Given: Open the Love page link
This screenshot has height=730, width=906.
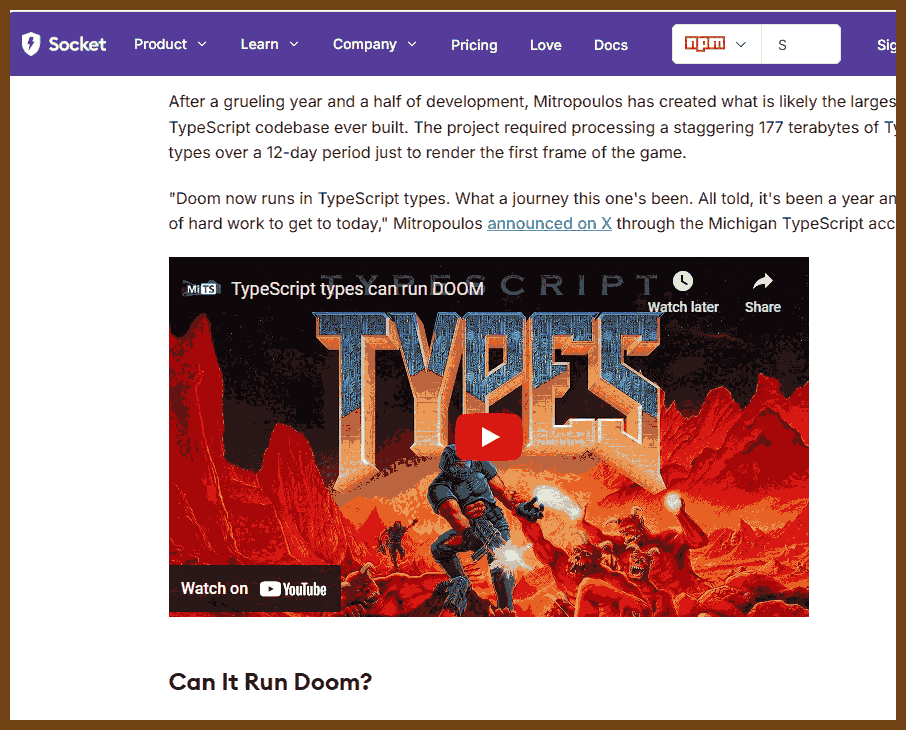Looking at the screenshot, I should (x=545, y=45).
